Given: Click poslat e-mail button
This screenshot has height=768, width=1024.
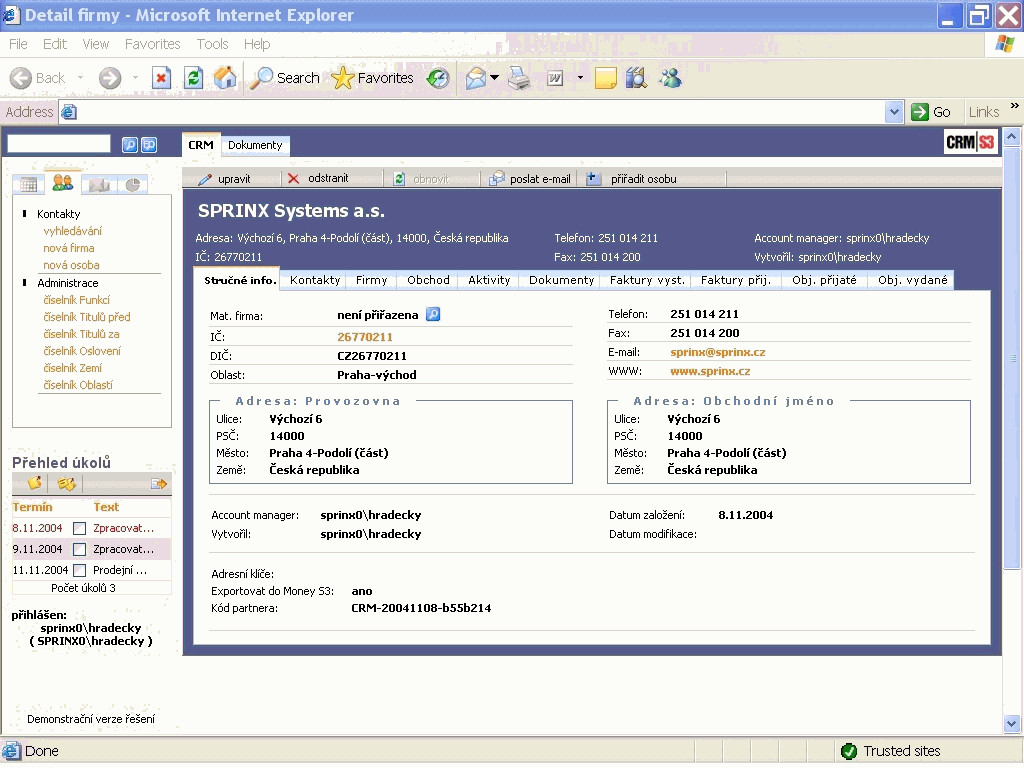Looking at the screenshot, I should [530, 179].
